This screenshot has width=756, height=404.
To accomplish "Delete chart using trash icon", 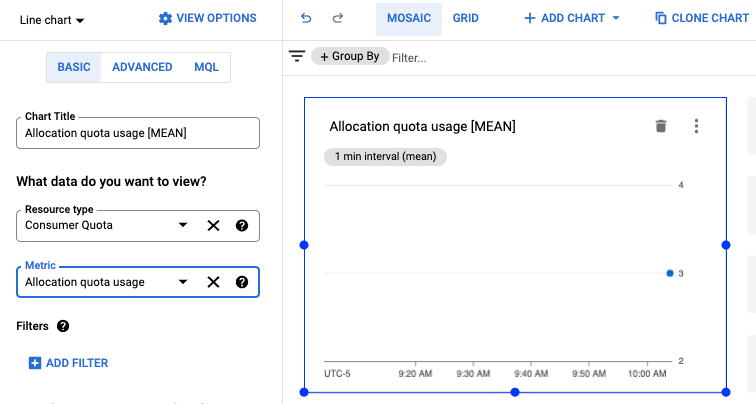I will pyautogui.click(x=660, y=126).
